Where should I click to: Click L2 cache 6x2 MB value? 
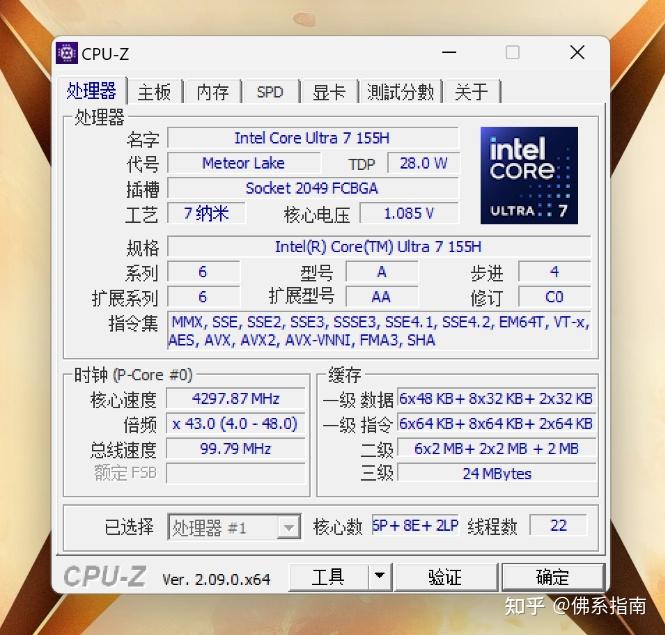pos(496,448)
